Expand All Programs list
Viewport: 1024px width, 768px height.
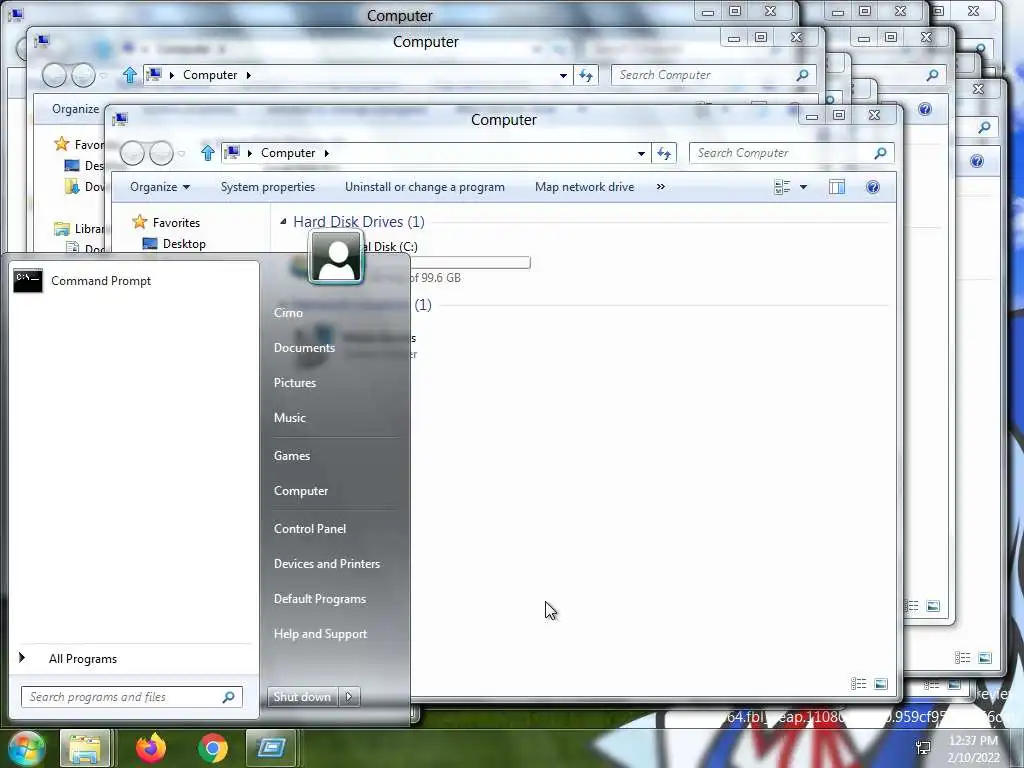(x=82, y=659)
